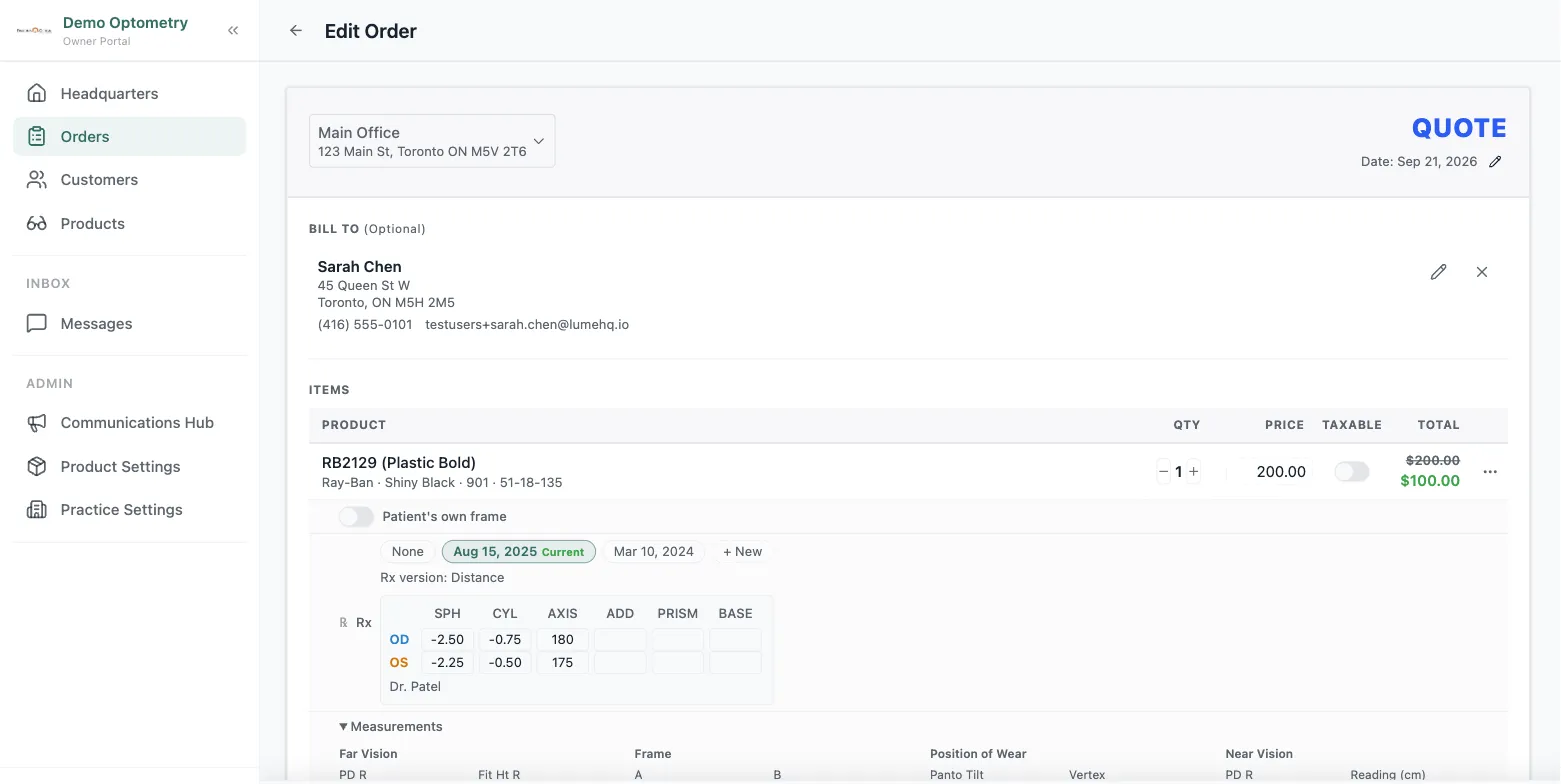1561x784 pixels.
Task: Click the OD CYL field -0.75
Action: 505,640
